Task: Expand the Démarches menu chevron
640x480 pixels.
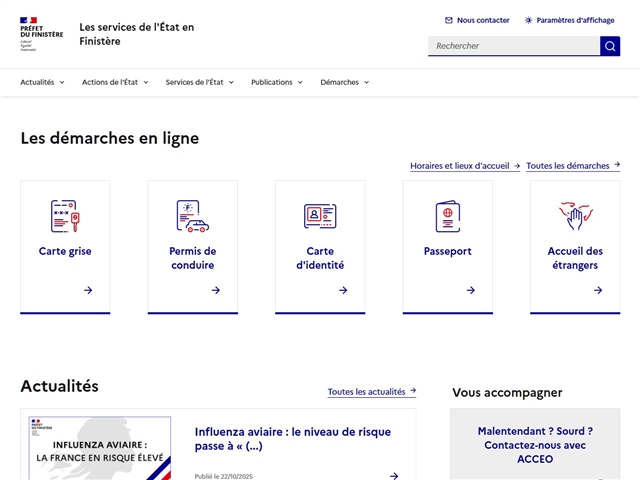Action: point(367,82)
